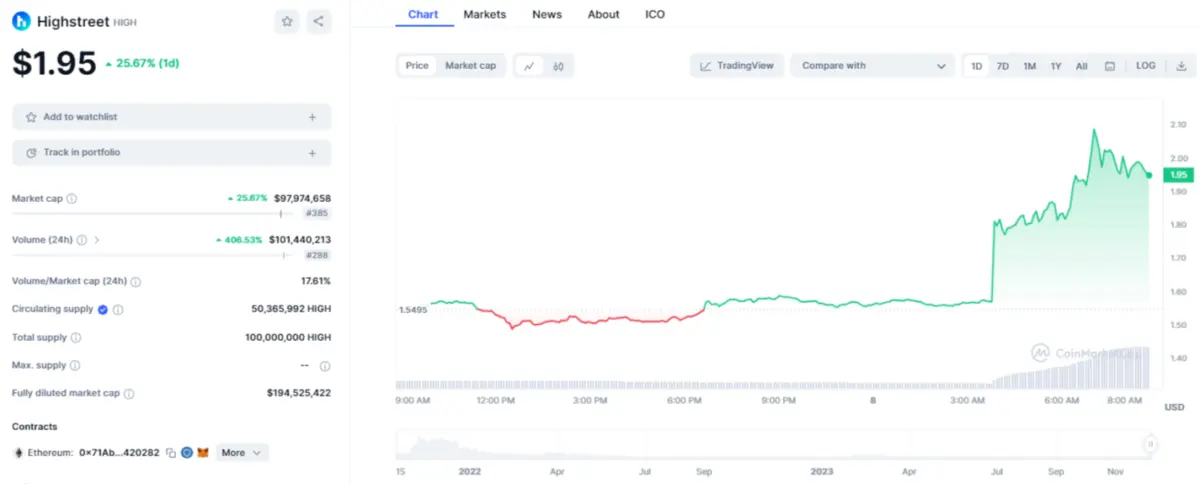
Task: Copy the Ethereum contract address
Action: [171, 453]
